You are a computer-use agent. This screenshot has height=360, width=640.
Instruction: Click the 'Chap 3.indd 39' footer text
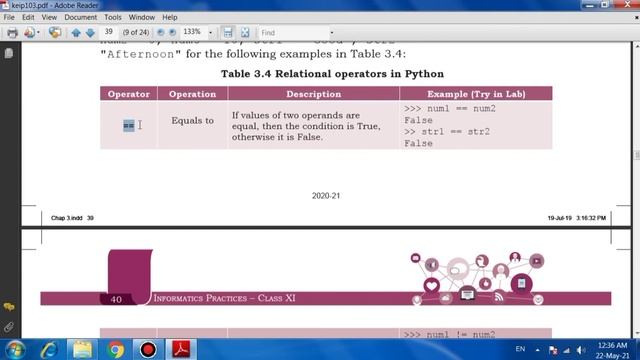click(72, 218)
